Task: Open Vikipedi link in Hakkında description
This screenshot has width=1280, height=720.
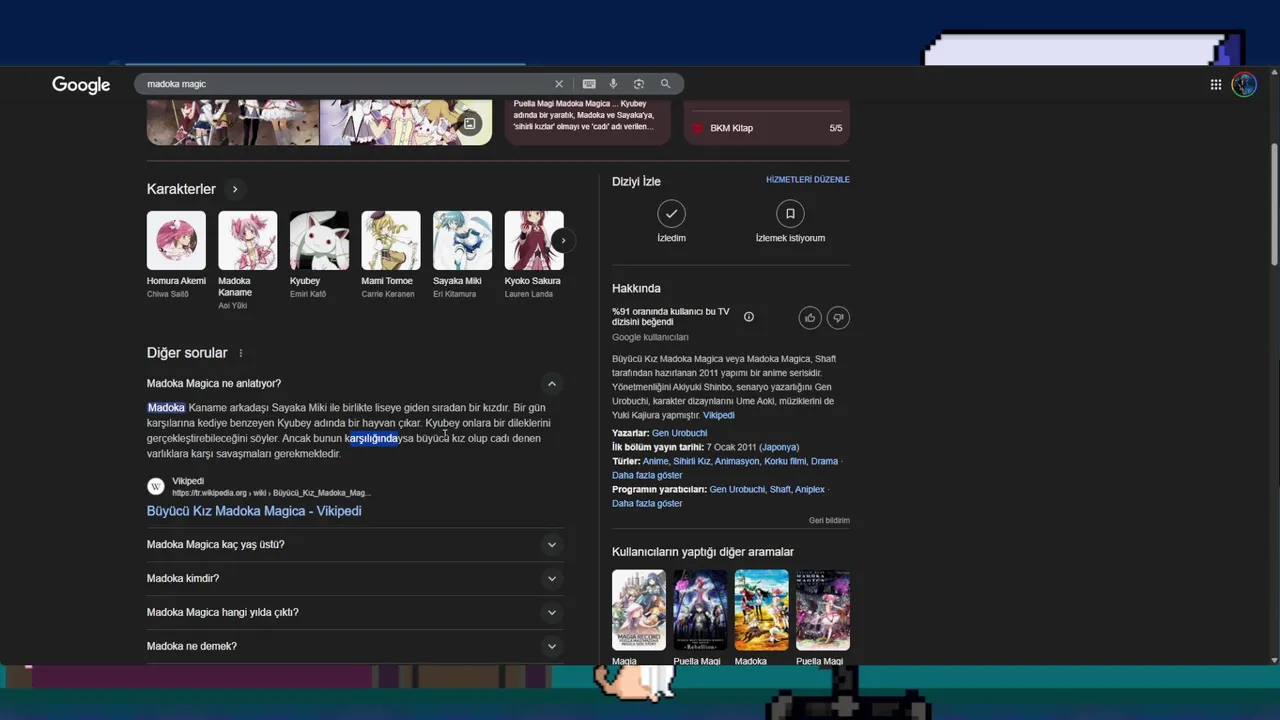Action: [x=718, y=415]
